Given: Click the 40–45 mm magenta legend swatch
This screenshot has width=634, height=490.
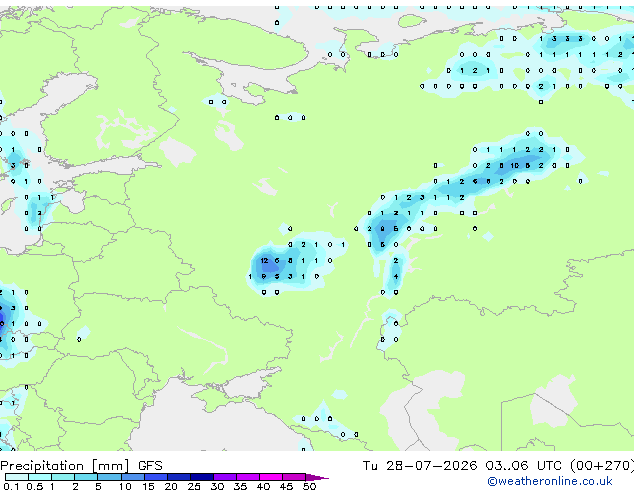Looking at the screenshot, I should 271,477.
